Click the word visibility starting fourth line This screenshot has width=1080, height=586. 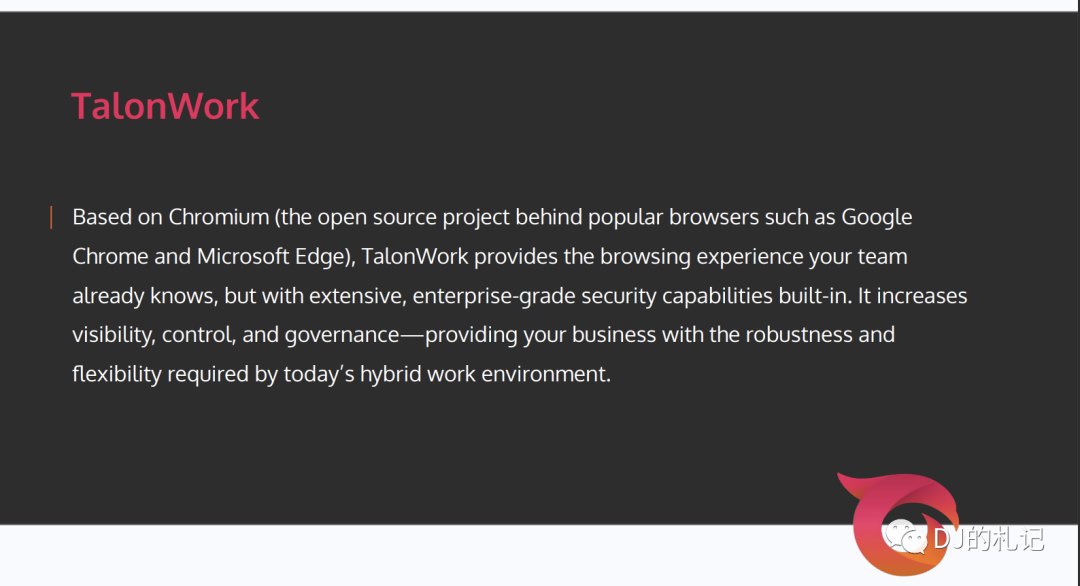pyautogui.click(x=114, y=335)
